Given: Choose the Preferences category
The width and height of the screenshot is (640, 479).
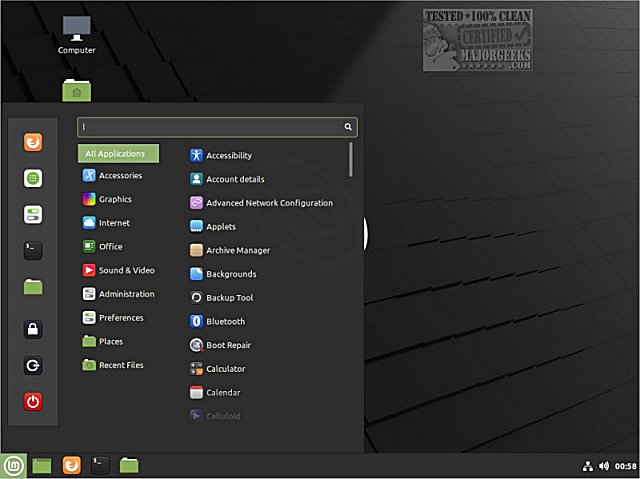Looking at the screenshot, I should coord(113,317).
